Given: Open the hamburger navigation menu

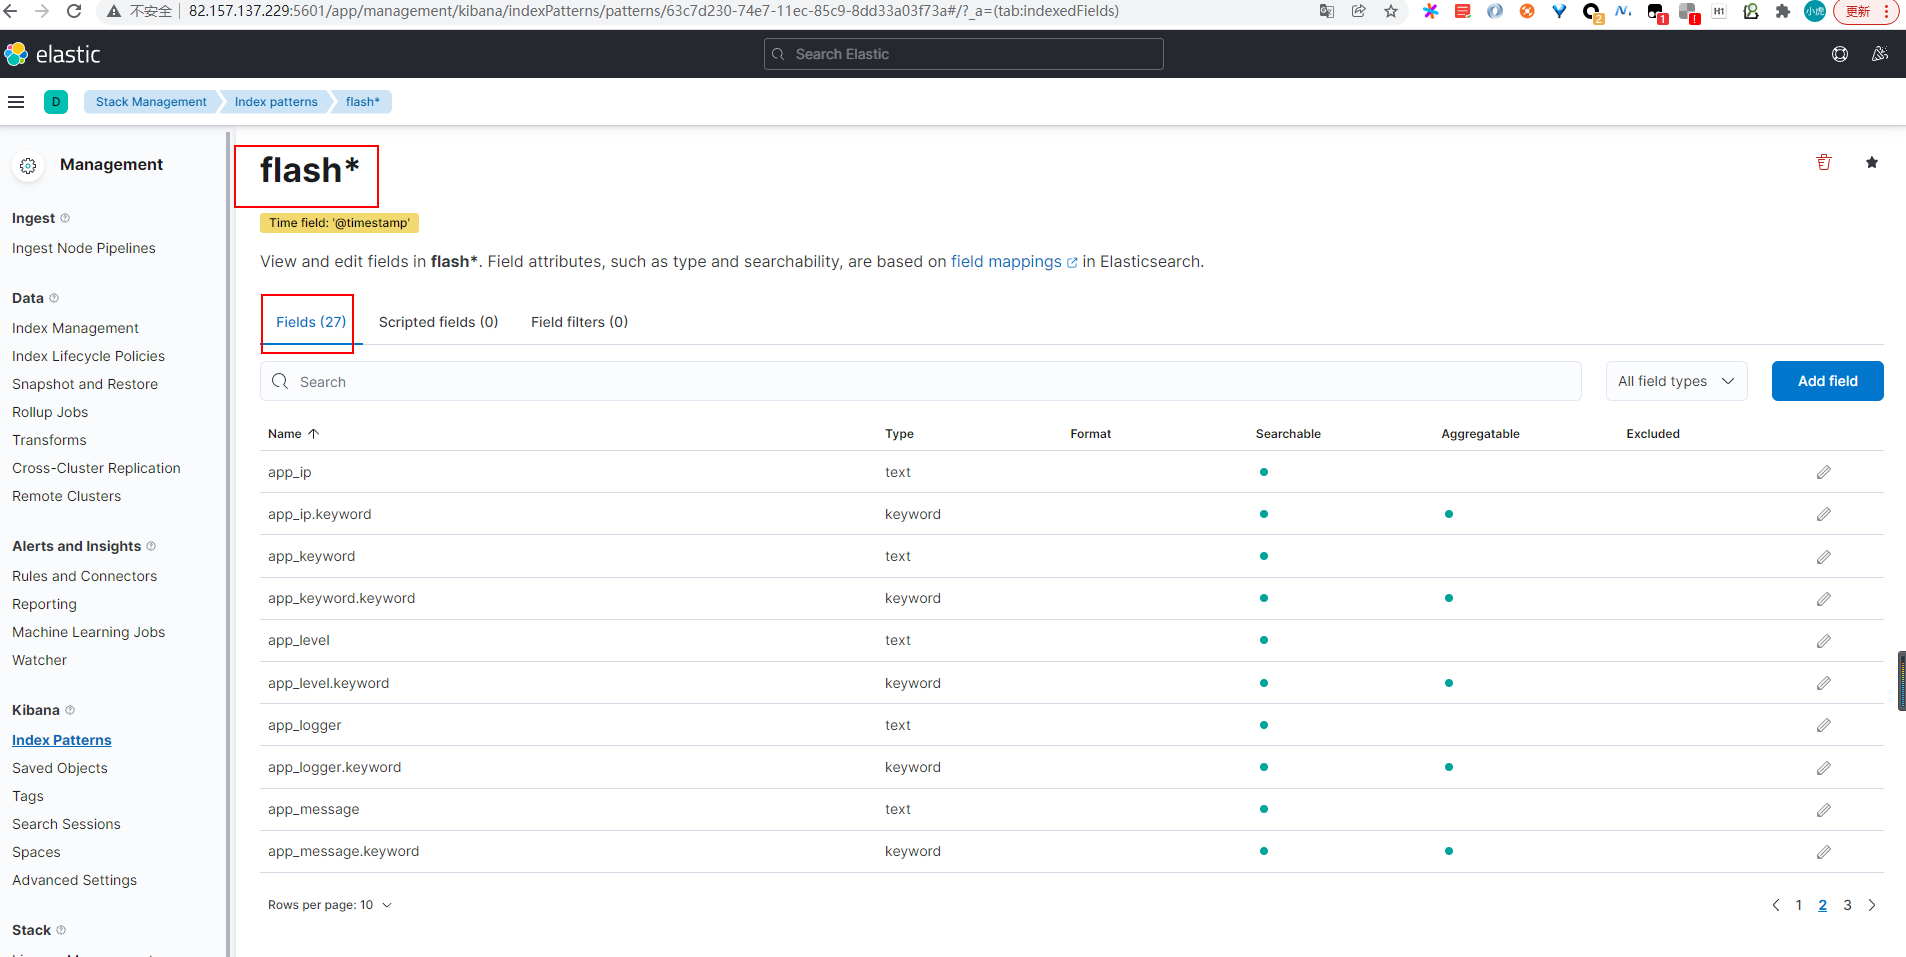Looking at the screenshot, I should 16,102.
